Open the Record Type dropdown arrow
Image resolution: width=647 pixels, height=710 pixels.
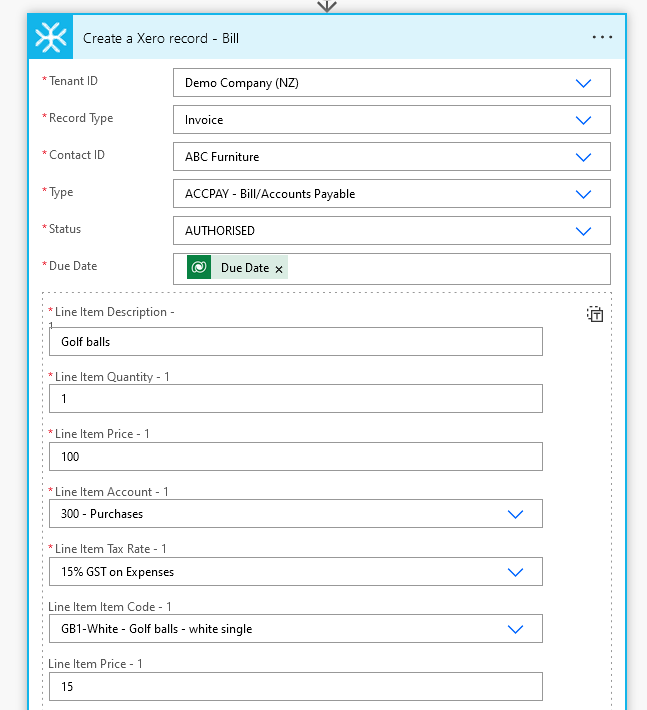pos(583,120)
